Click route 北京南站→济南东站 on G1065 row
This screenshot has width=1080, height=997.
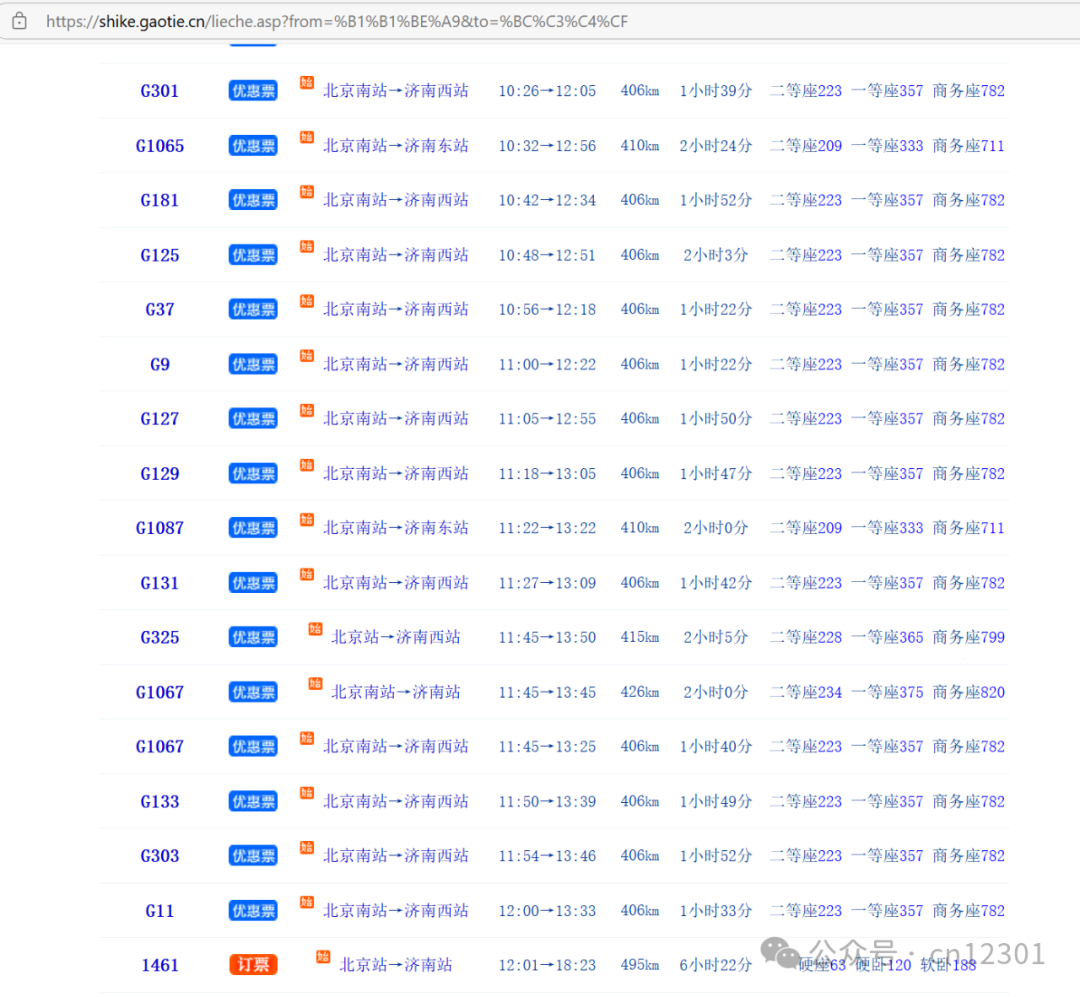tap(396, 146)
